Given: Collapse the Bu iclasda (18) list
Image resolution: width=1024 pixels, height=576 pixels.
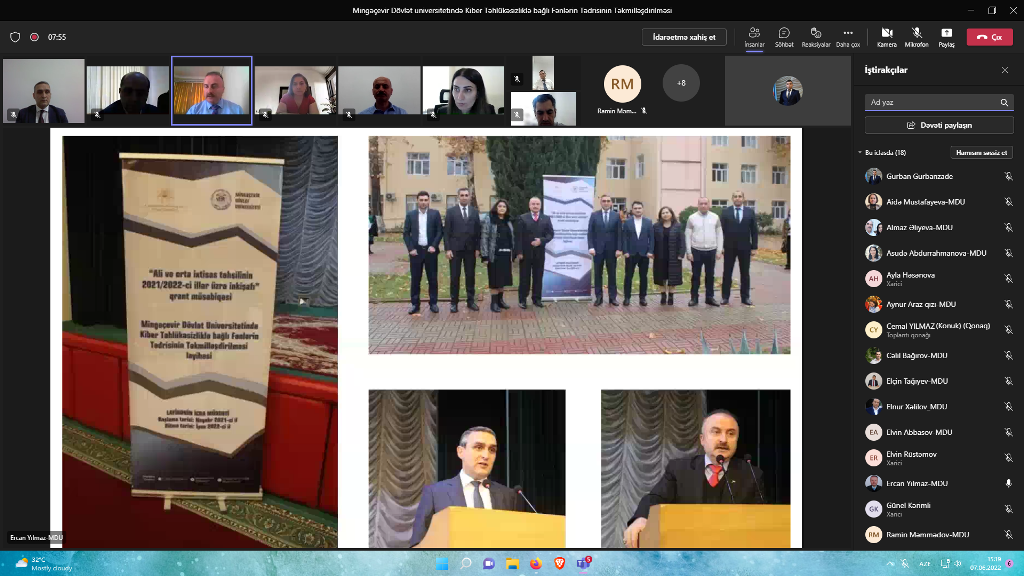Looking at the screenshot, I should click(x=860, y=153).
